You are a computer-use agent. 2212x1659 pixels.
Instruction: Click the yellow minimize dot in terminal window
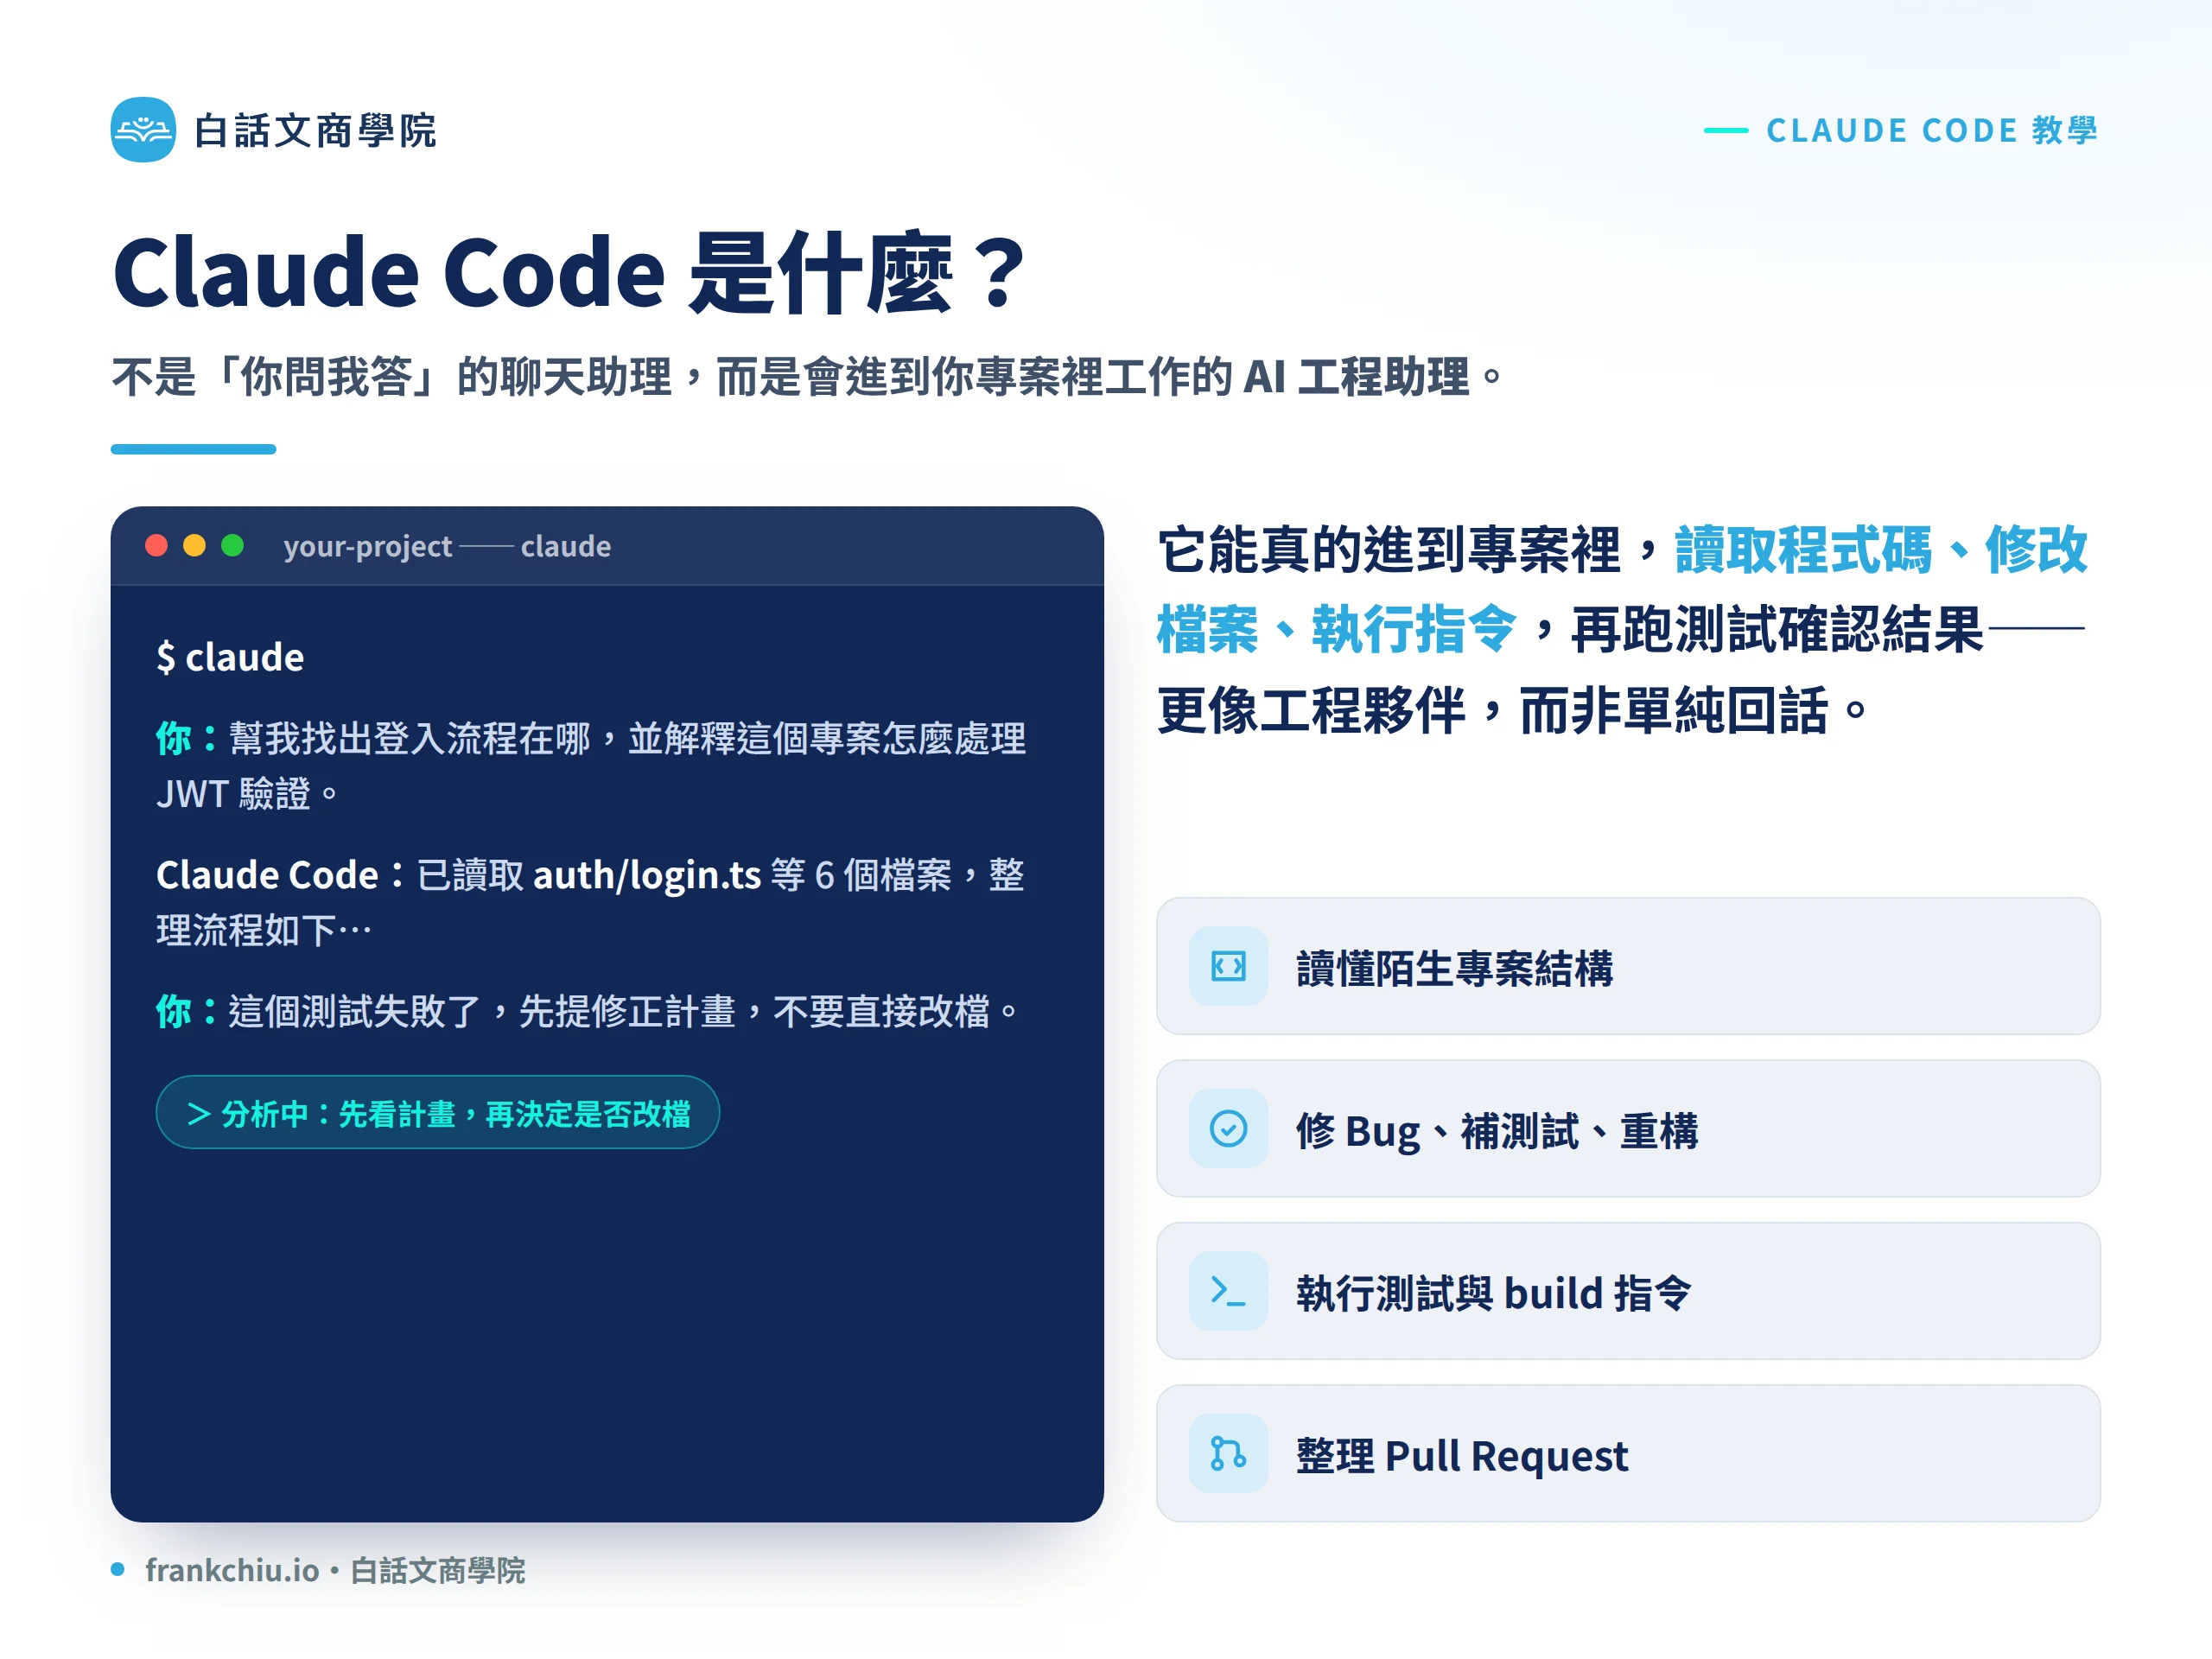194,545
